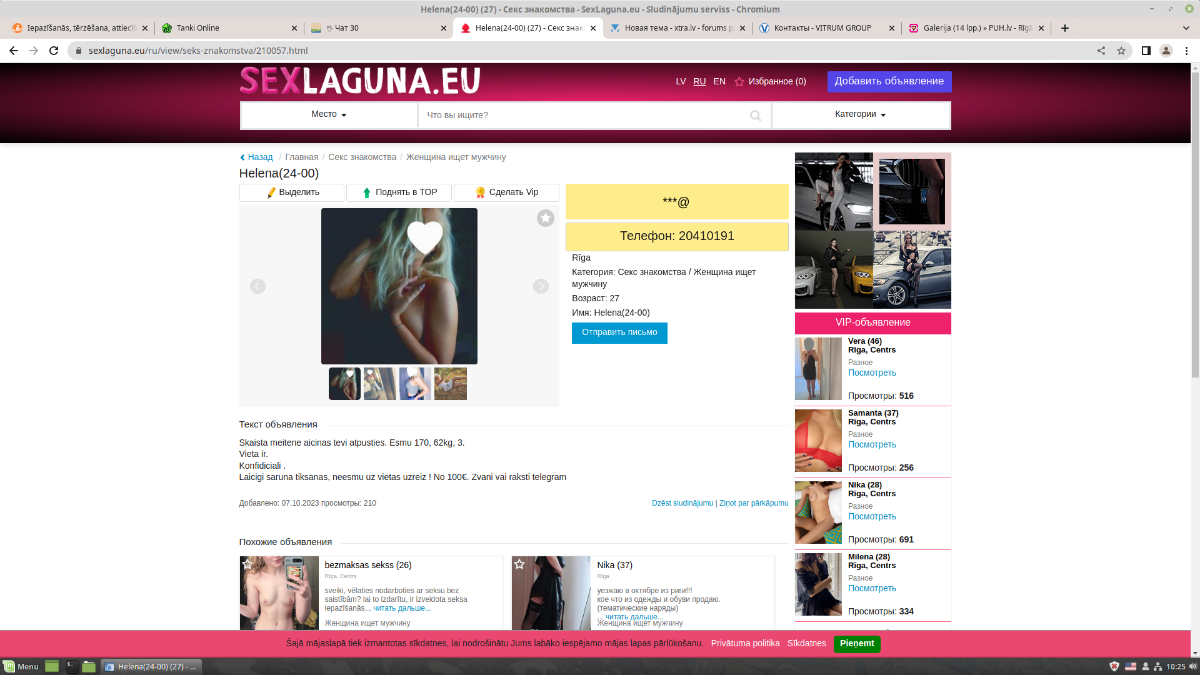Viewport: 1200px width, 675px height.
Task: Click the search magnifier icon in the site search
Action: [x=756, y=115]
